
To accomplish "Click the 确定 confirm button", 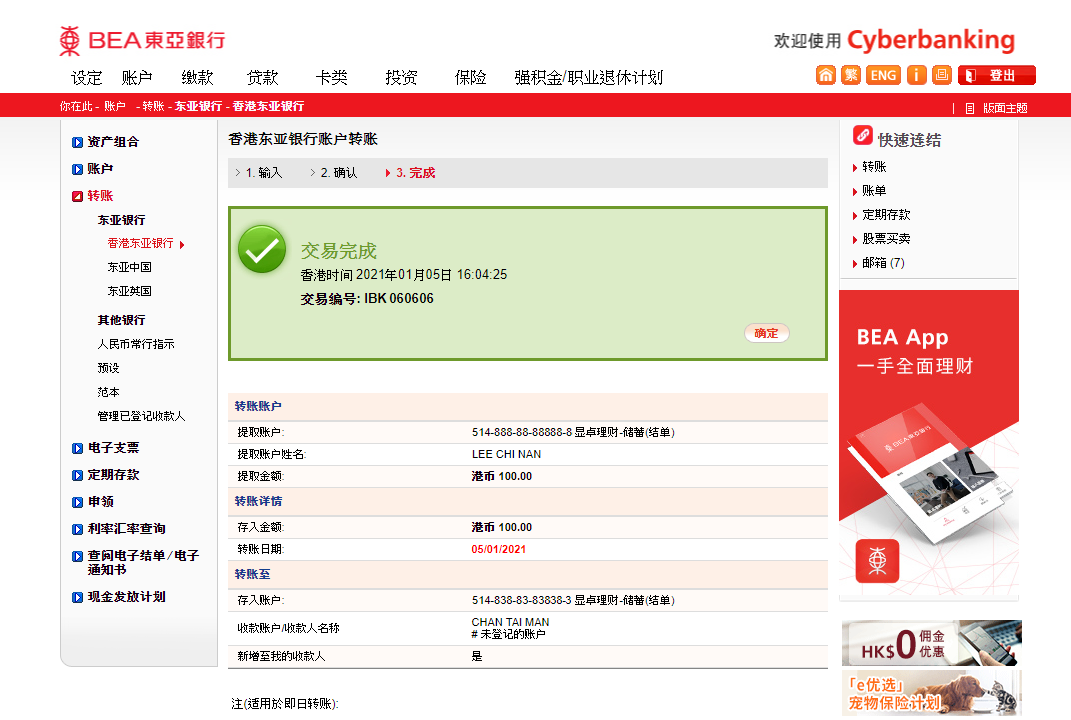I will click(x=766, y=333).
